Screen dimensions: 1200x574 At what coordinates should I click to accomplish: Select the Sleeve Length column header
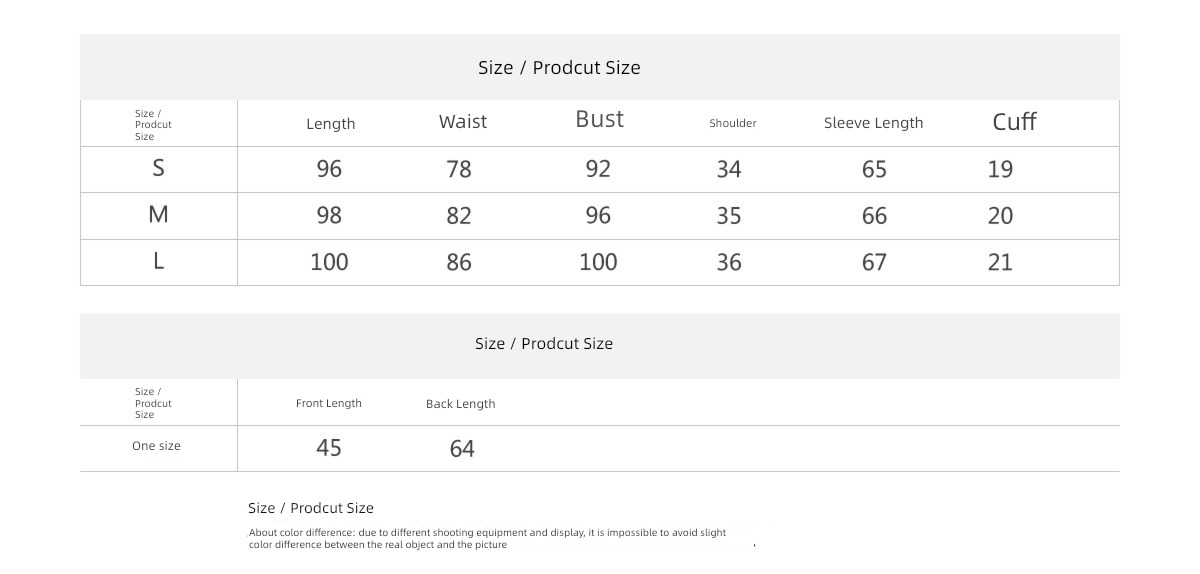(874, 123)
